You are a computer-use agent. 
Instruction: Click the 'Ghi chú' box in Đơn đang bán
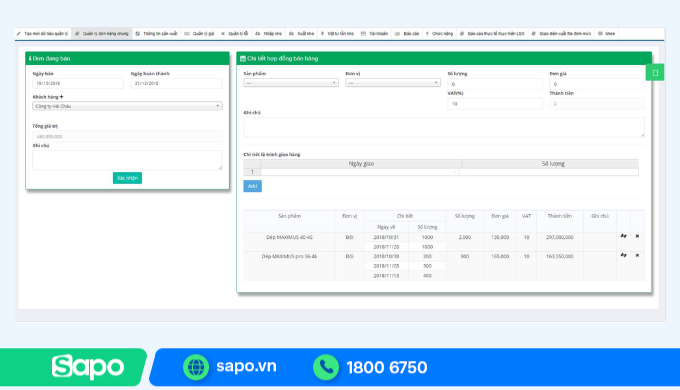[128, 160]
